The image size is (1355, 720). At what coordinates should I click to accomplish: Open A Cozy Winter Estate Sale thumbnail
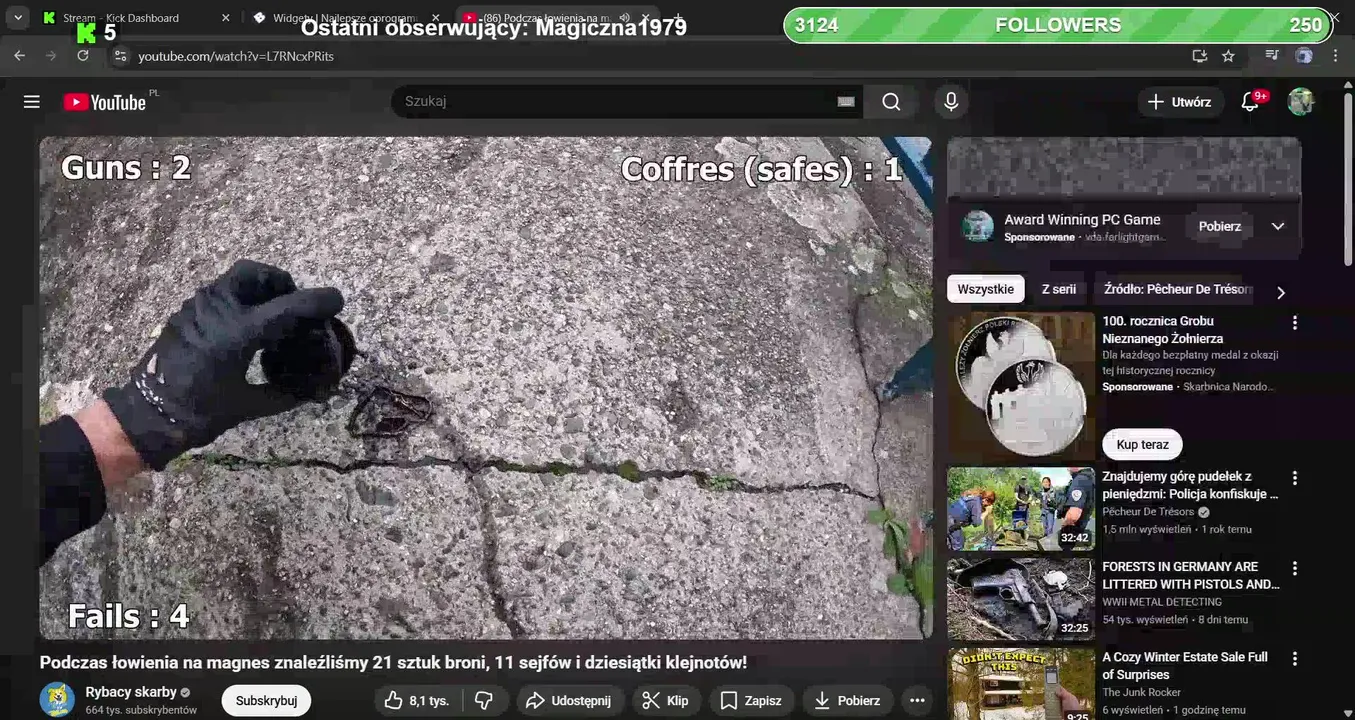(x=1021, y=685)
